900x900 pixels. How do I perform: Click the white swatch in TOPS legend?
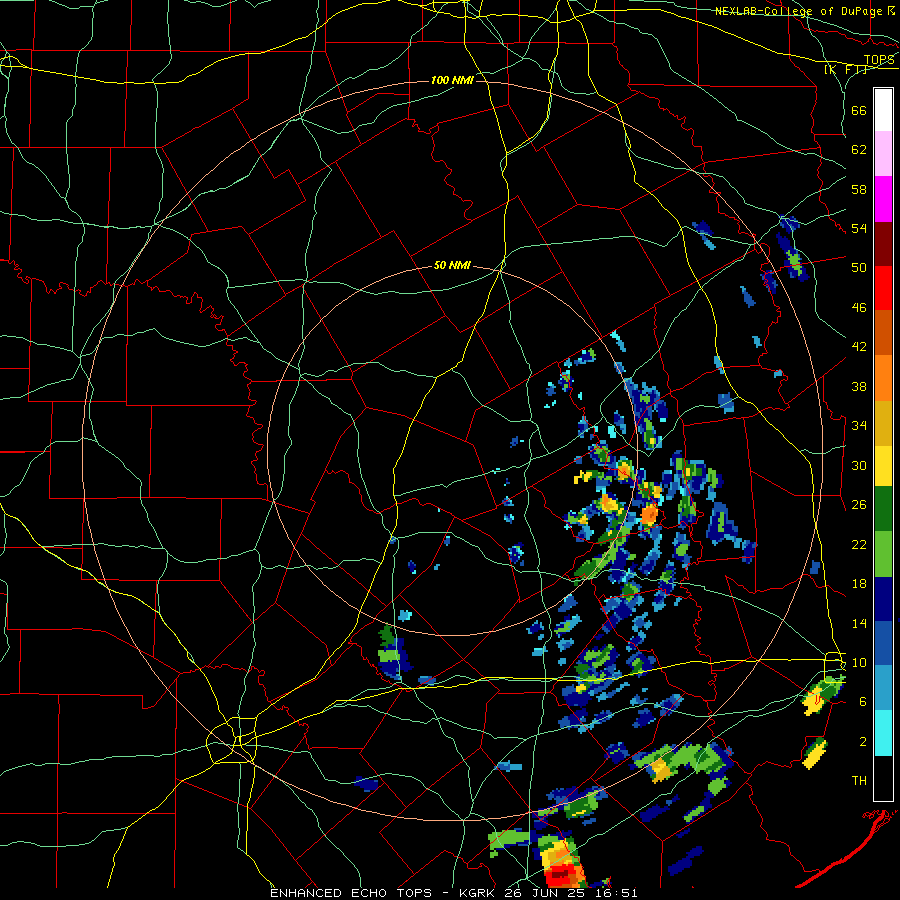click(883, 110)
